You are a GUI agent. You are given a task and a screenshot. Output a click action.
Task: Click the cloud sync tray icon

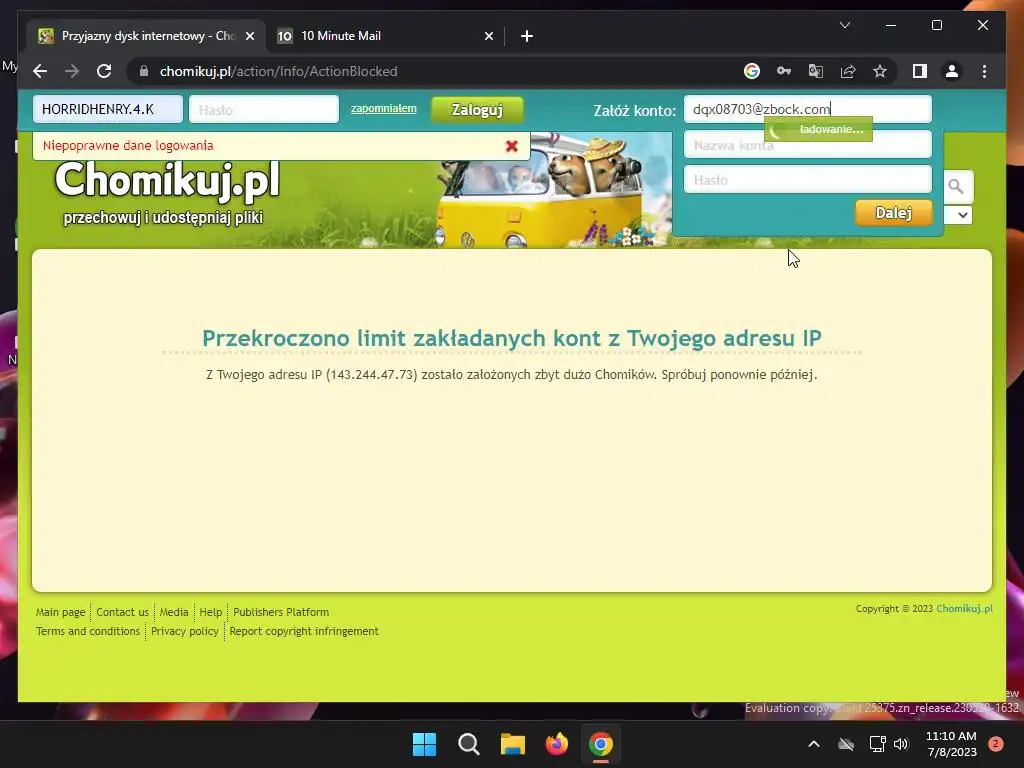(x=846, y=744)
